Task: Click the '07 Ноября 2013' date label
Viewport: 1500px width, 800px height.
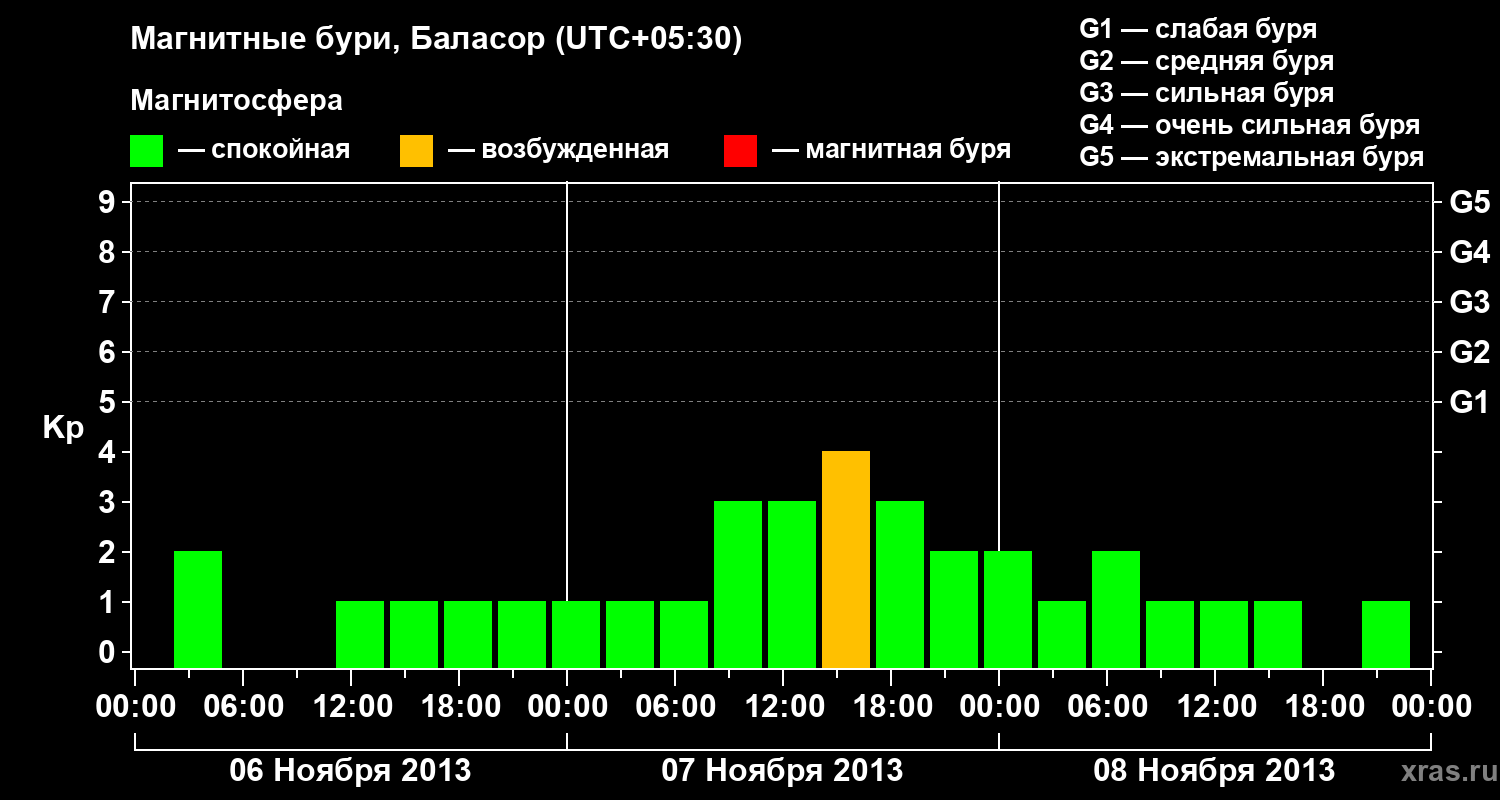Action: (782, 770)
